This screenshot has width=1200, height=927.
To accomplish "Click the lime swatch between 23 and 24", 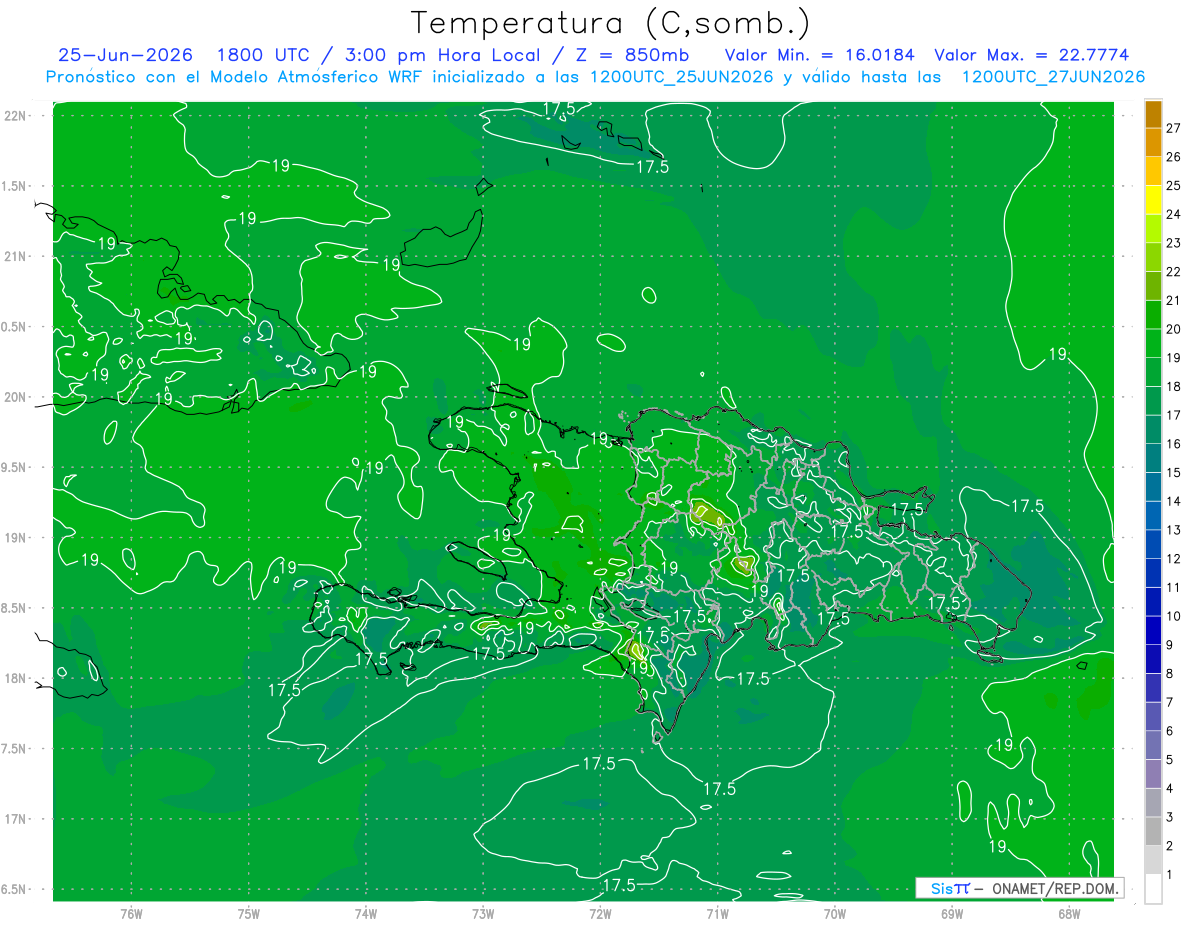I will [x=1153, y=228].
